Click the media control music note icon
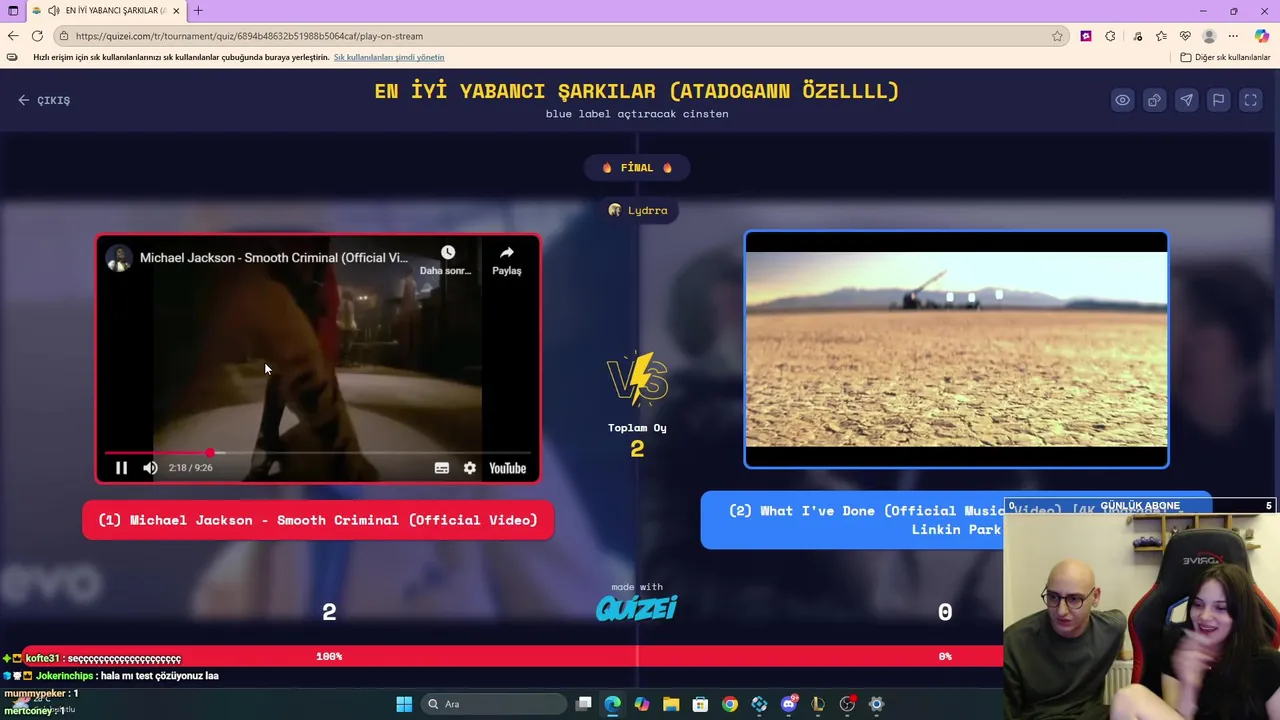 pos(1137,36)
